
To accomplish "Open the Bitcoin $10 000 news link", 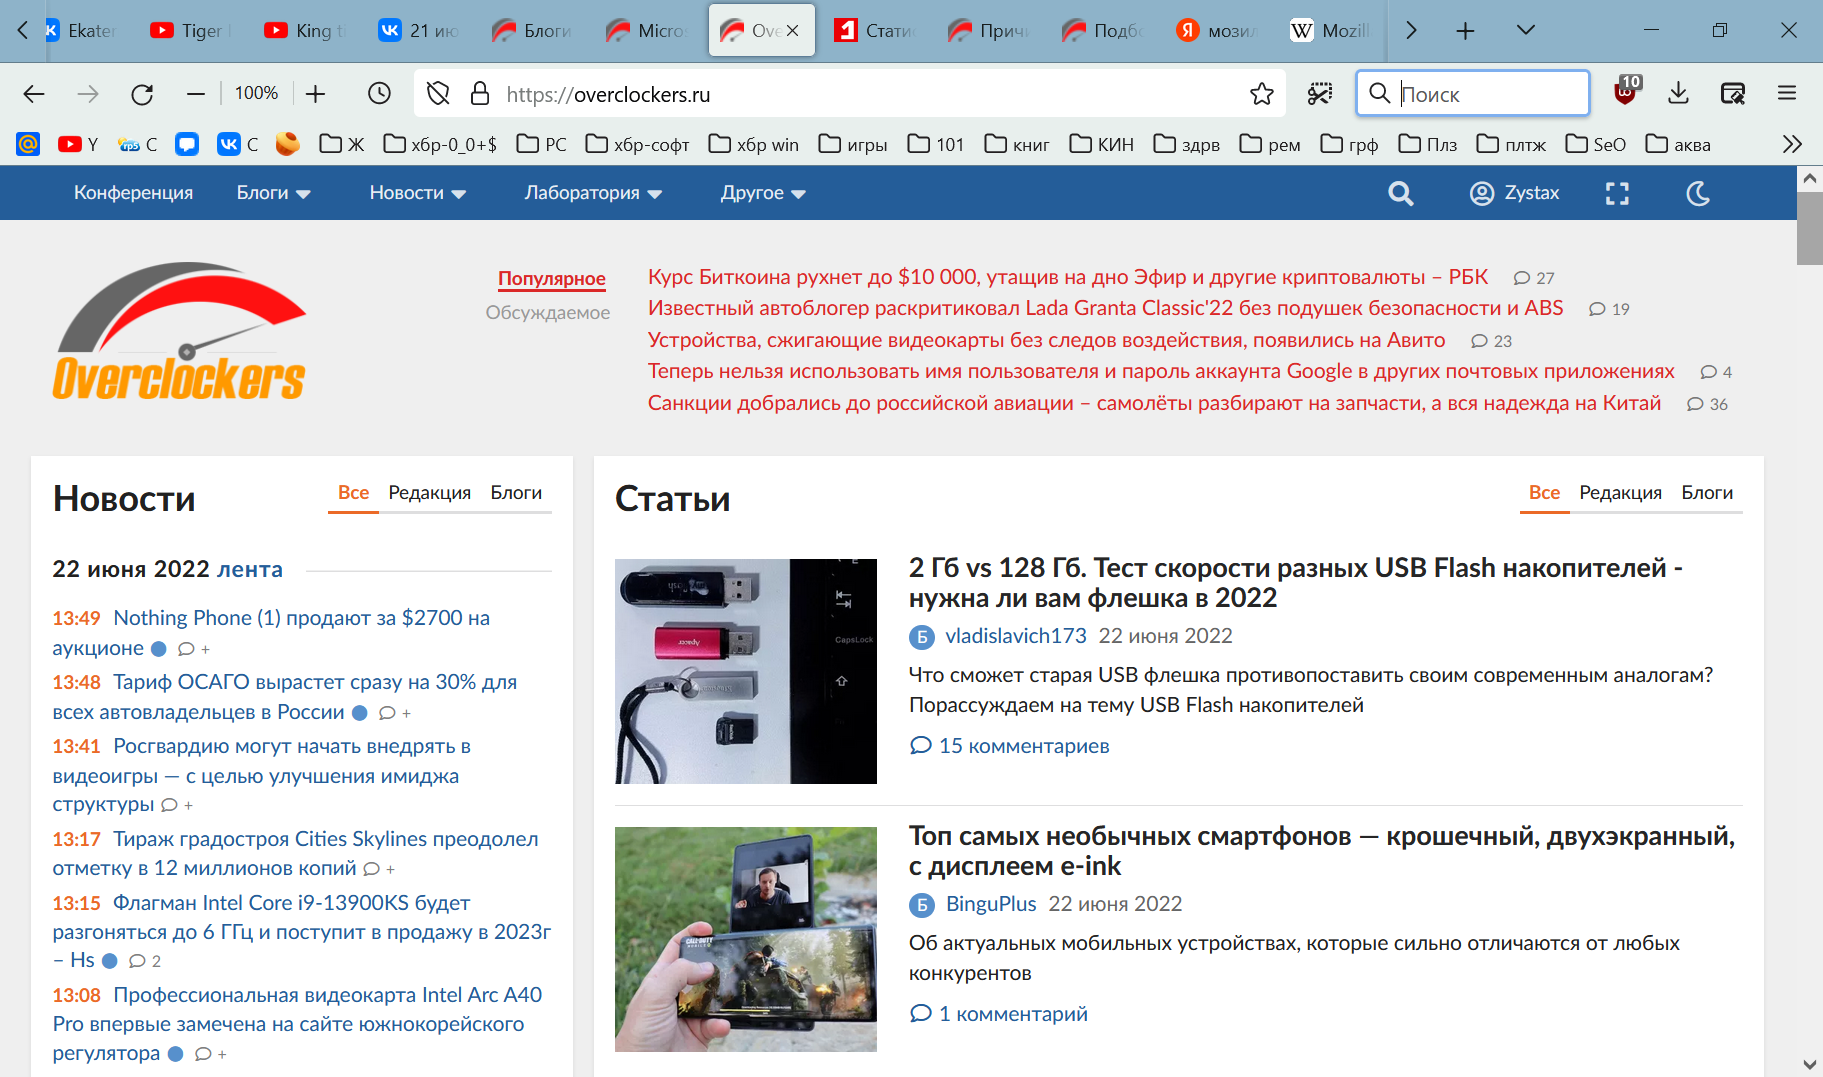I will pos(1068,277).
